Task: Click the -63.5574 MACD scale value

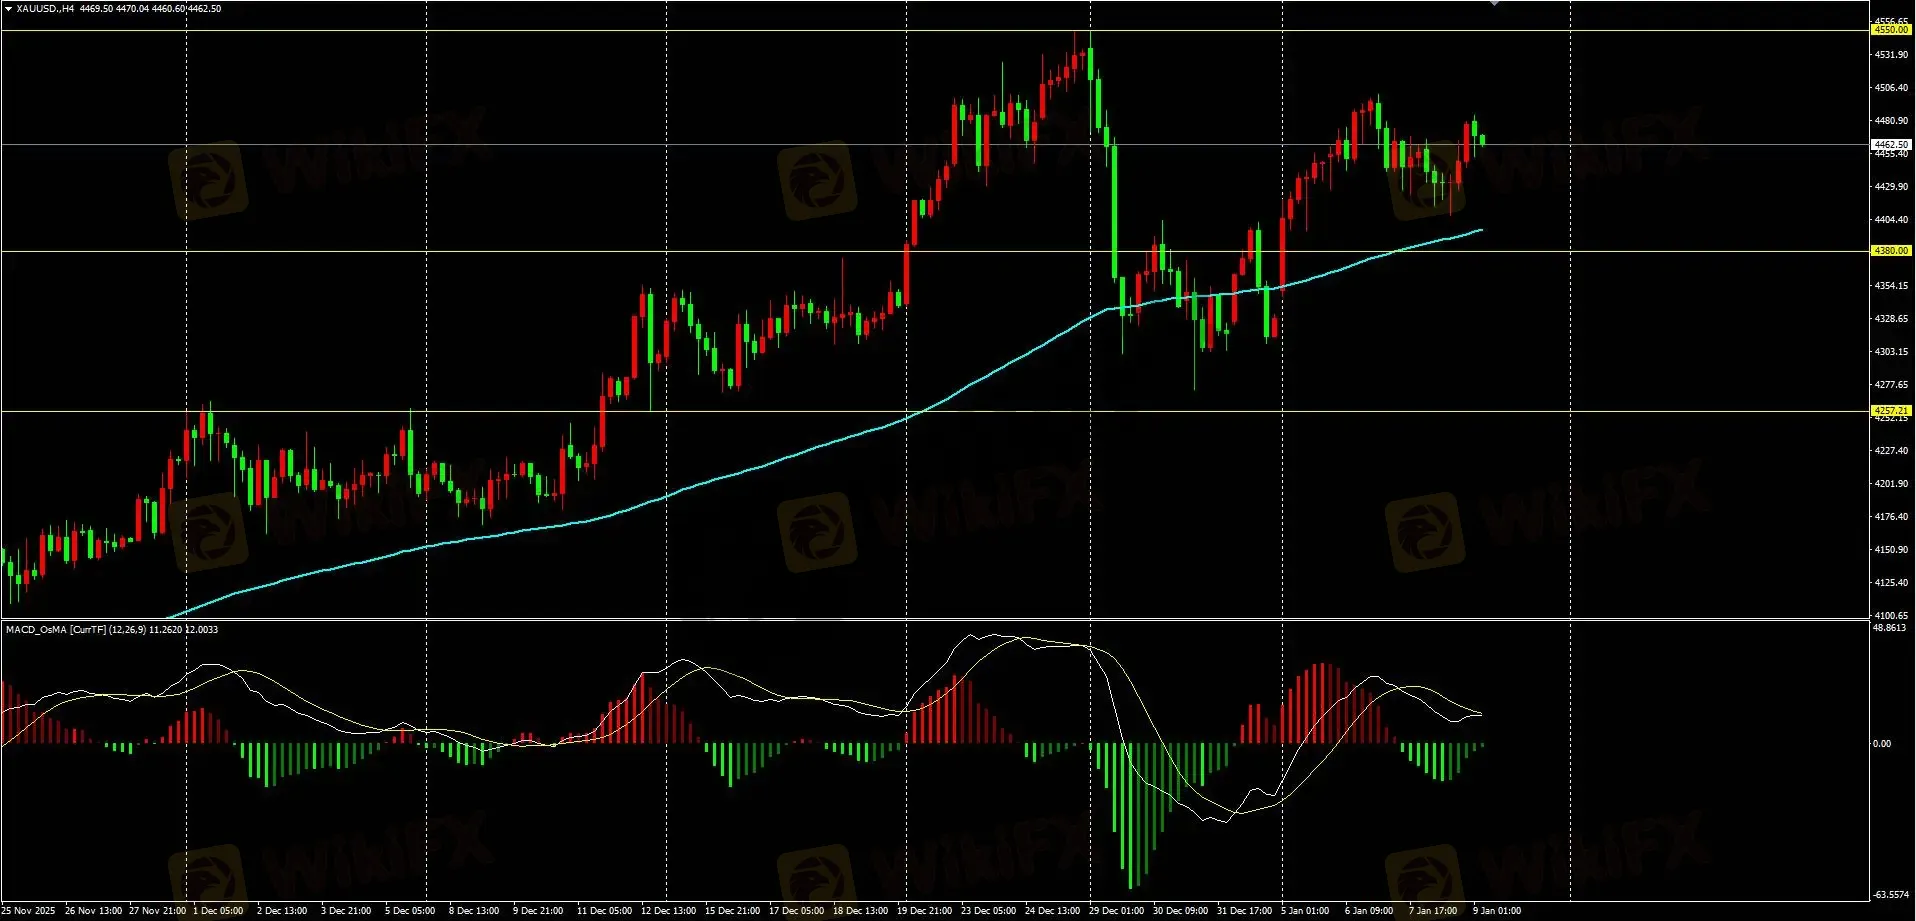Action: (1889, 895)
